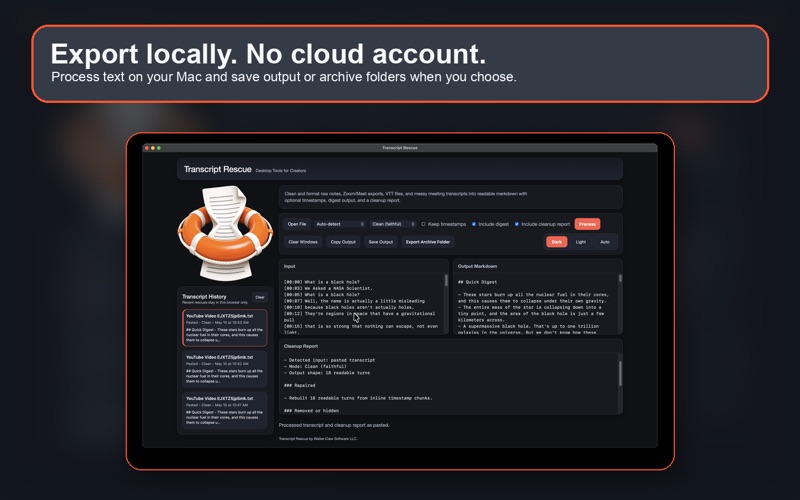
Task: Click the Transcript History heading
Action: (204, 296)
